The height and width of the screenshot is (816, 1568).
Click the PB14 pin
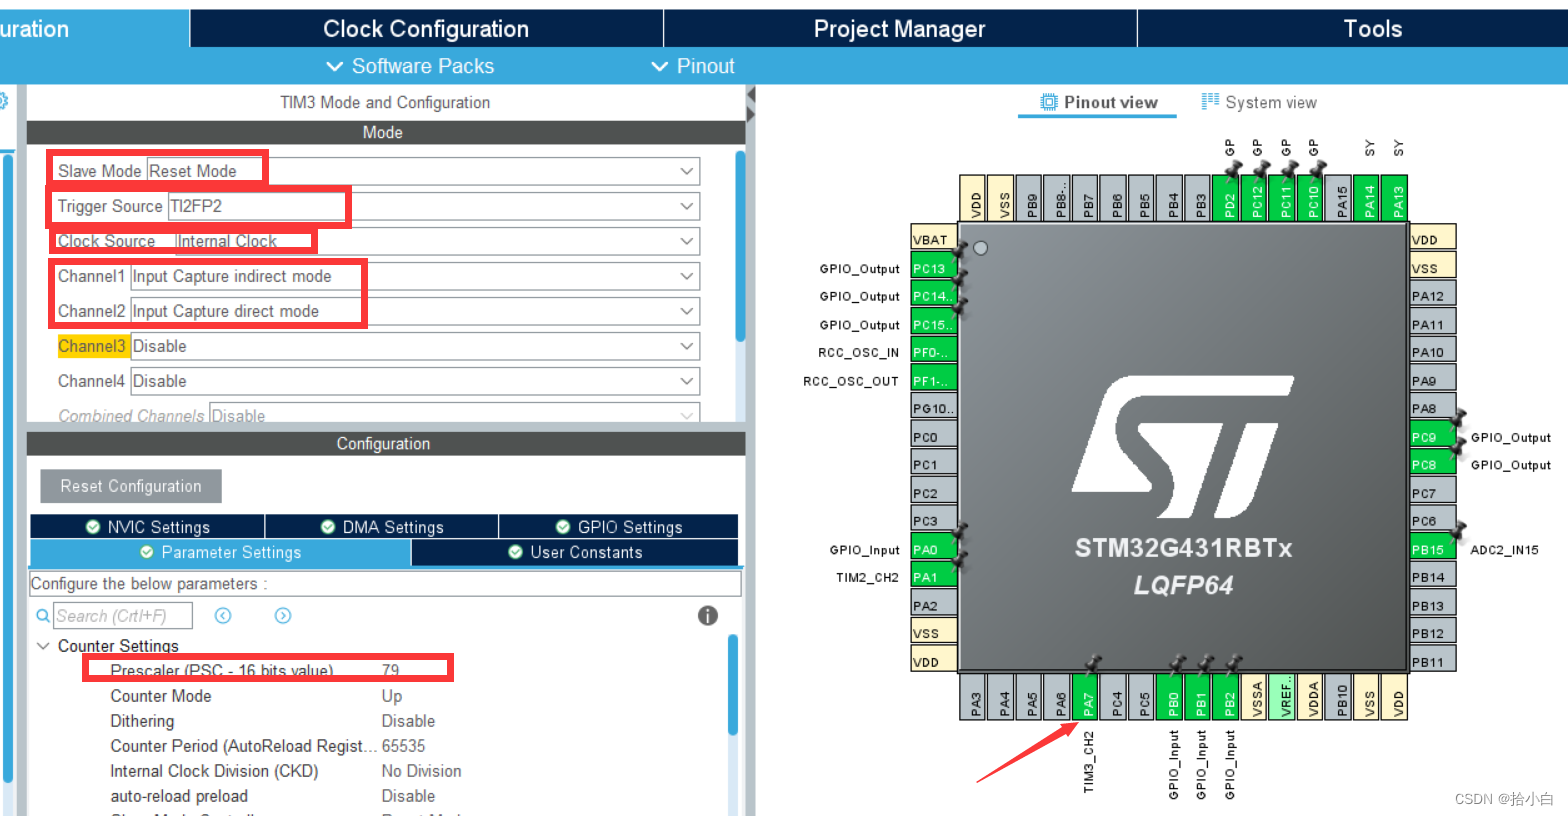click(x=1432, y=577)
